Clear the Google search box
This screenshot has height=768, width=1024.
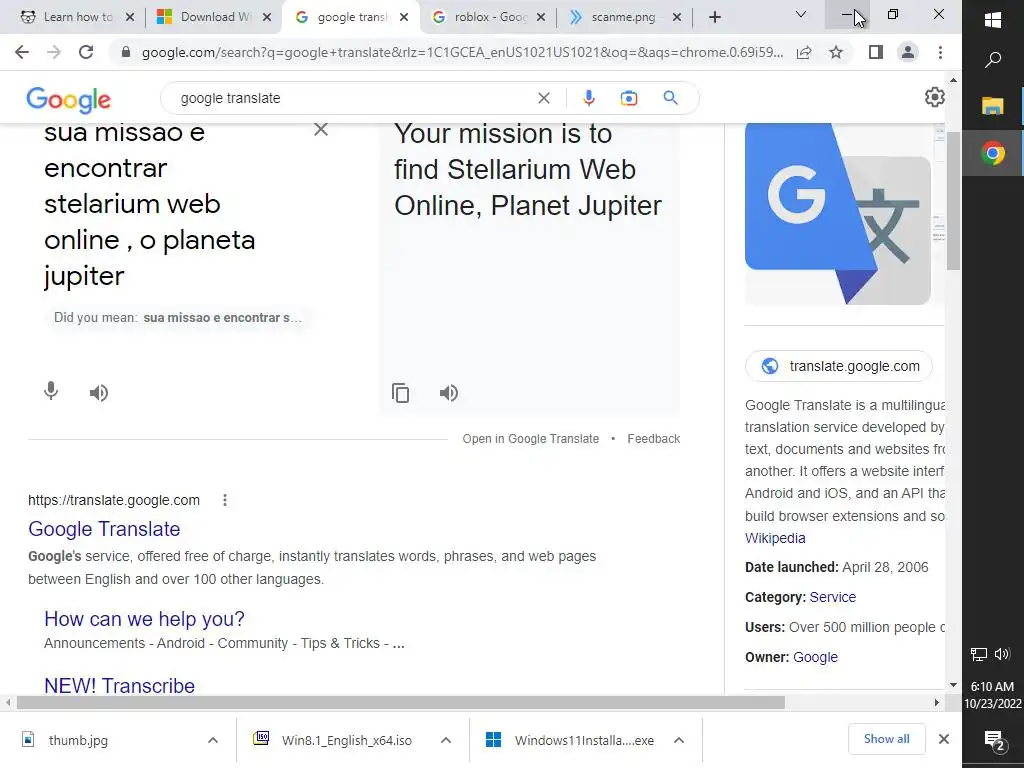coord(543,98)
